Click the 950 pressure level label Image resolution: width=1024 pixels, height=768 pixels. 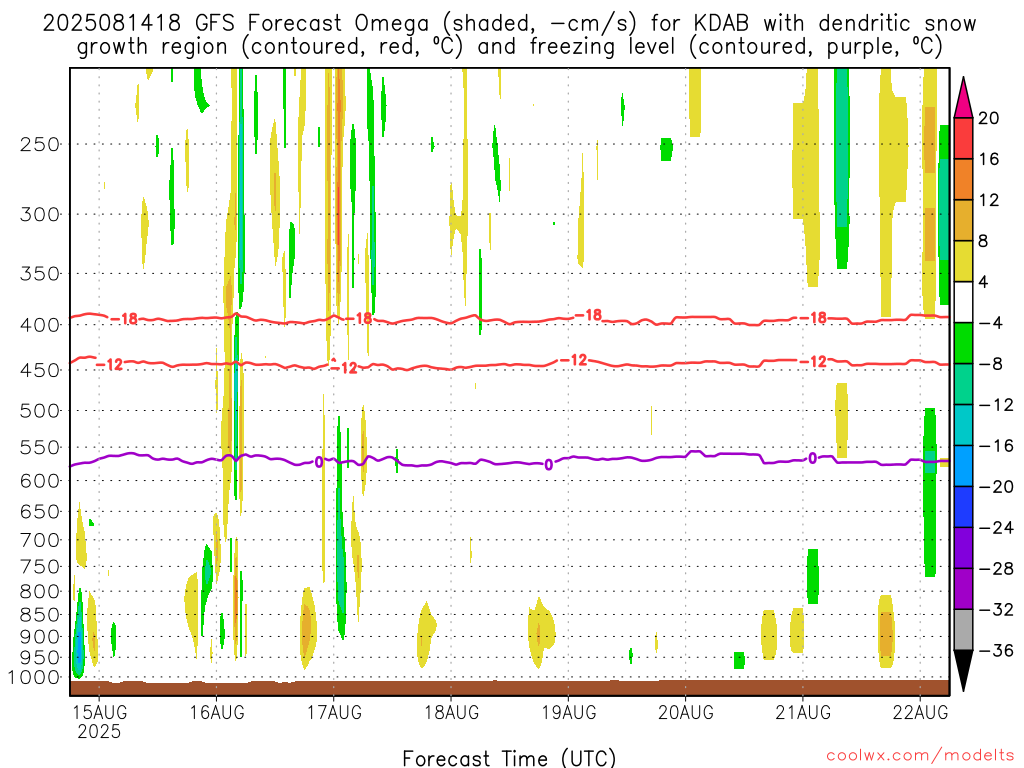tap(40, 658)
